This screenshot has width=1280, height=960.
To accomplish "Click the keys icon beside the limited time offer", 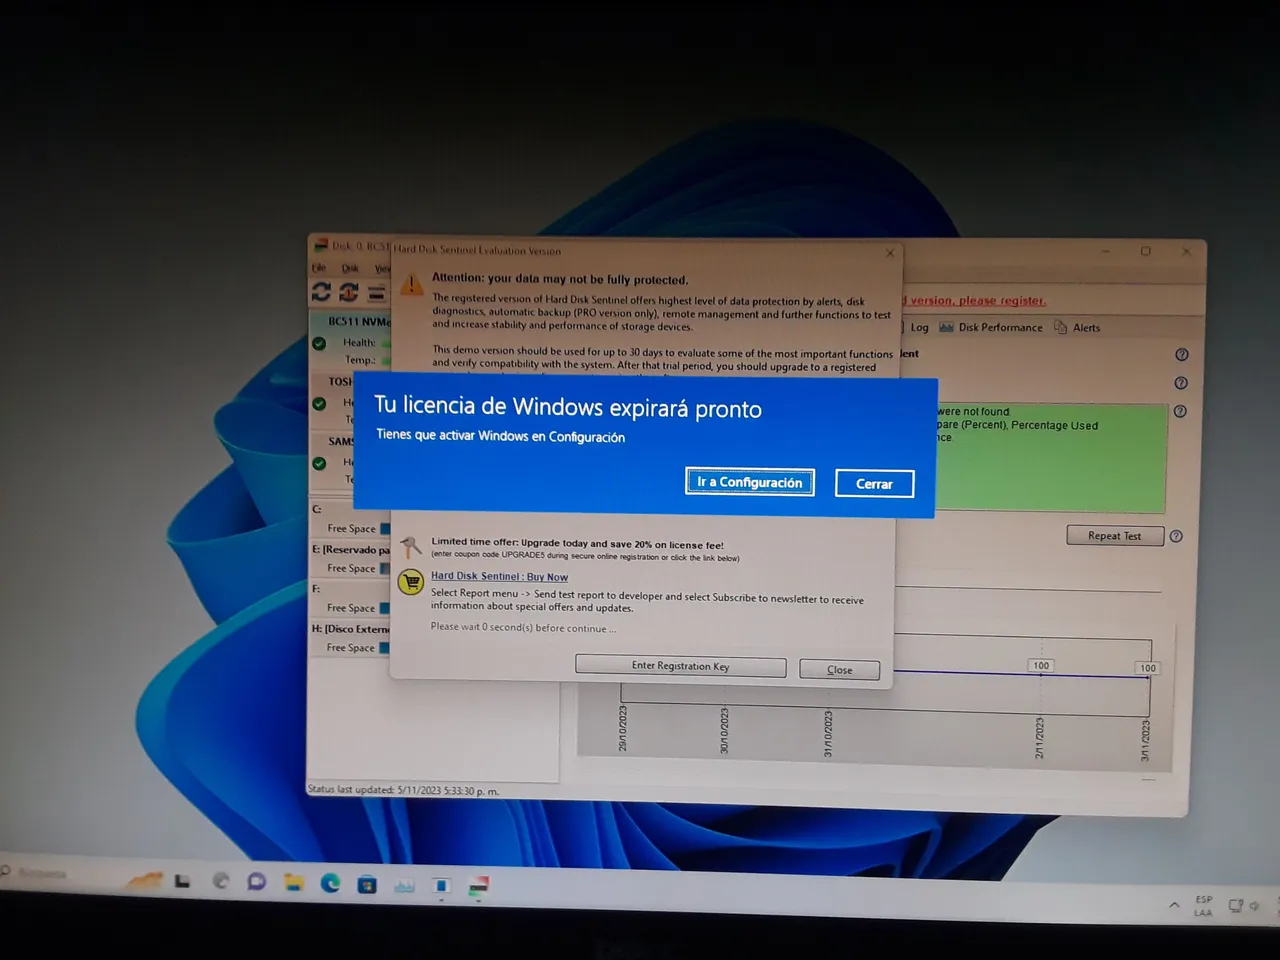I will [411, 547].
